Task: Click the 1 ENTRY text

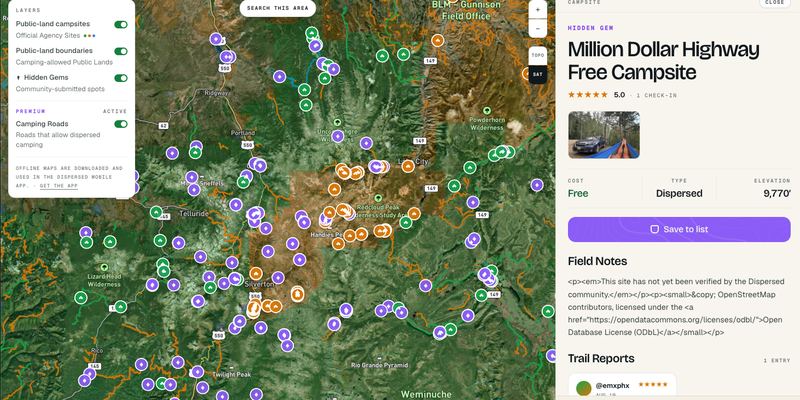Action: 777,361
